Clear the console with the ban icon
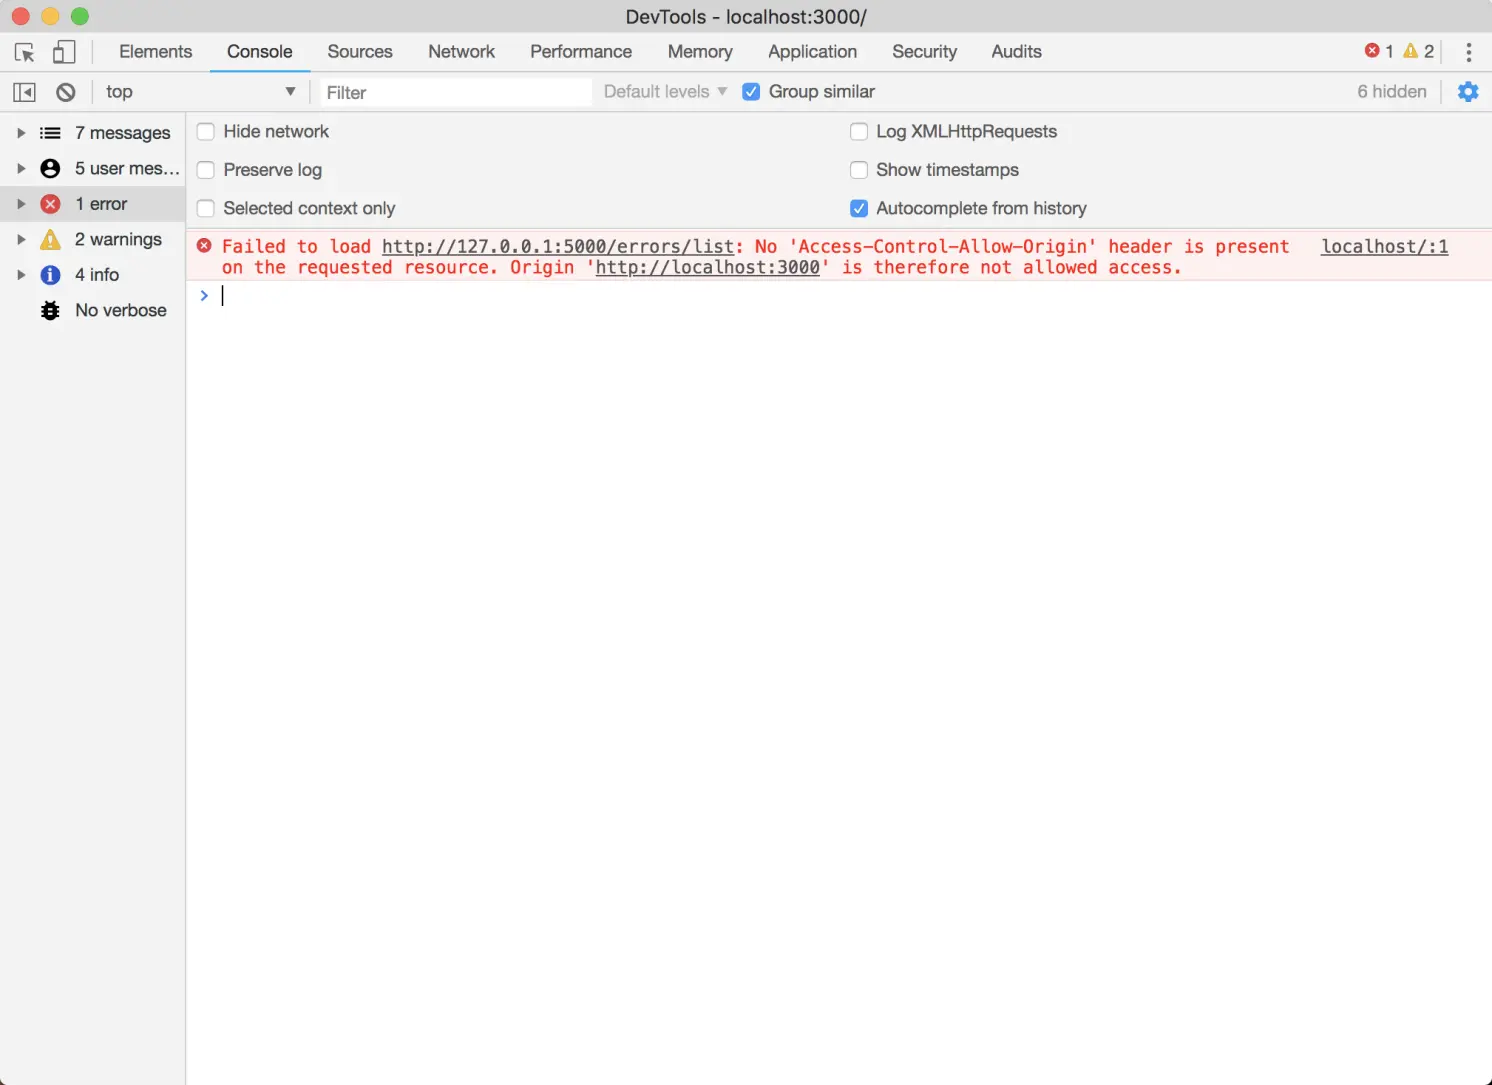1492x1085 pixels. (x=66, y=92)
